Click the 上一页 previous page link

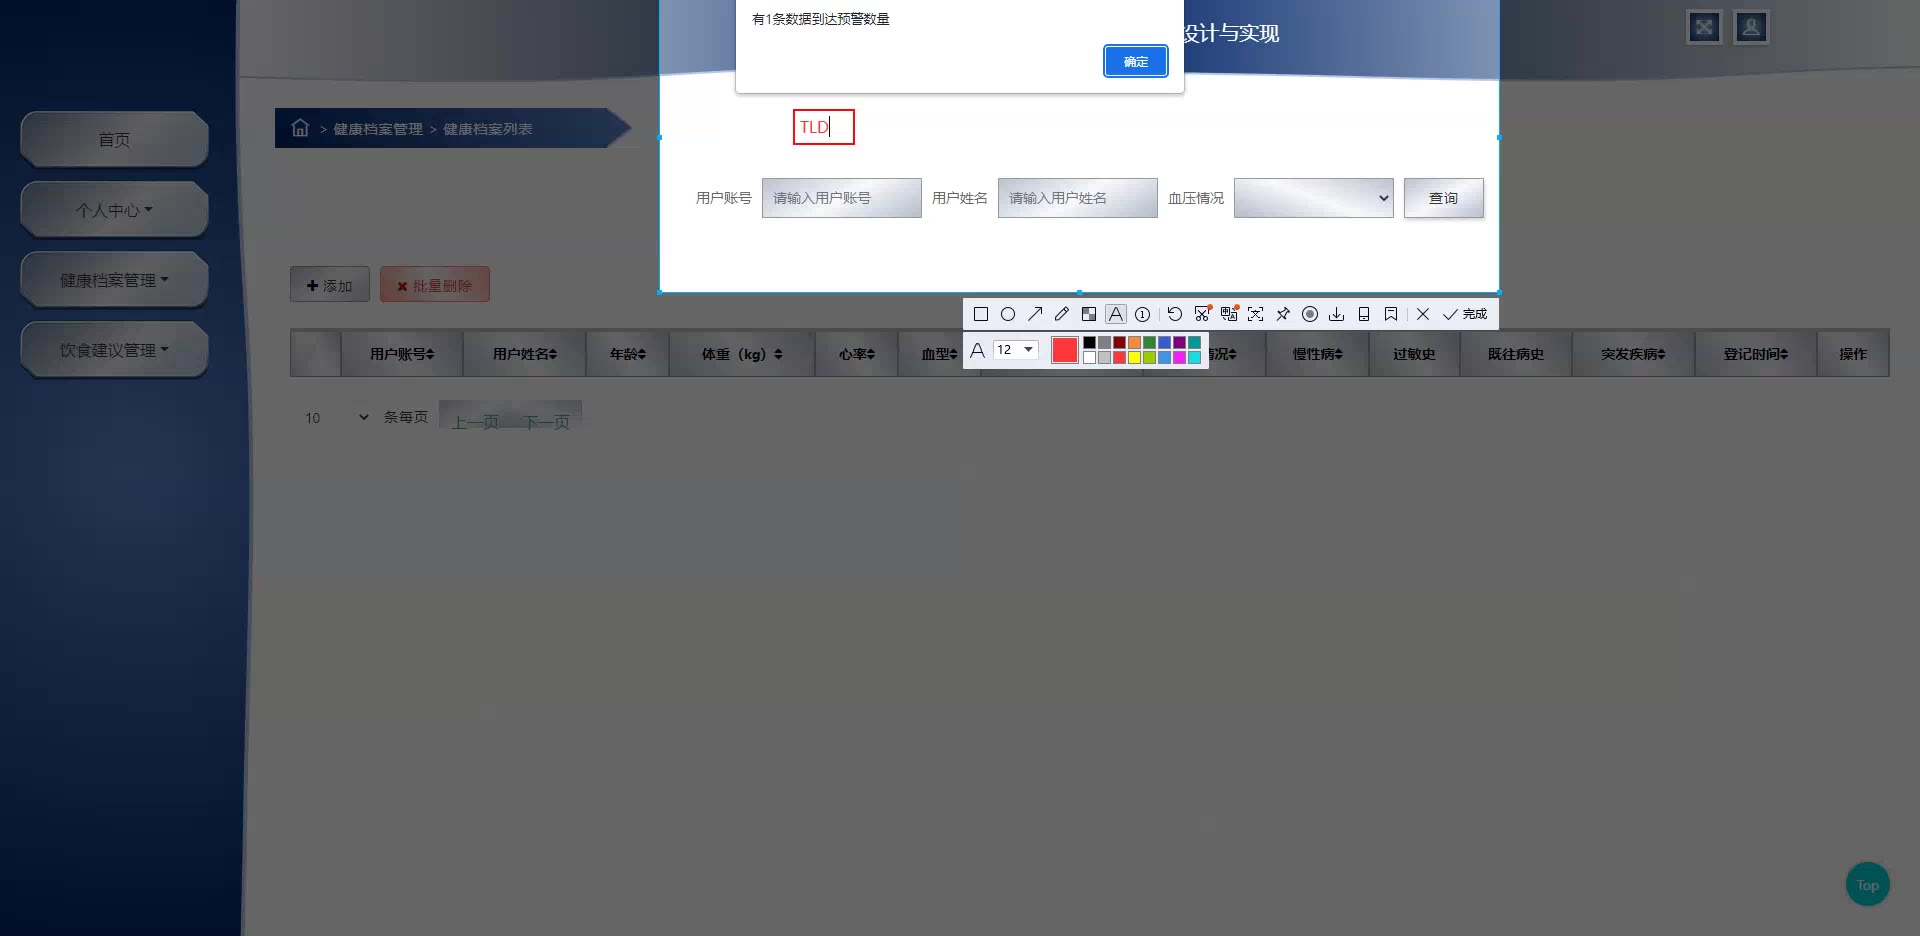[475, 422]
